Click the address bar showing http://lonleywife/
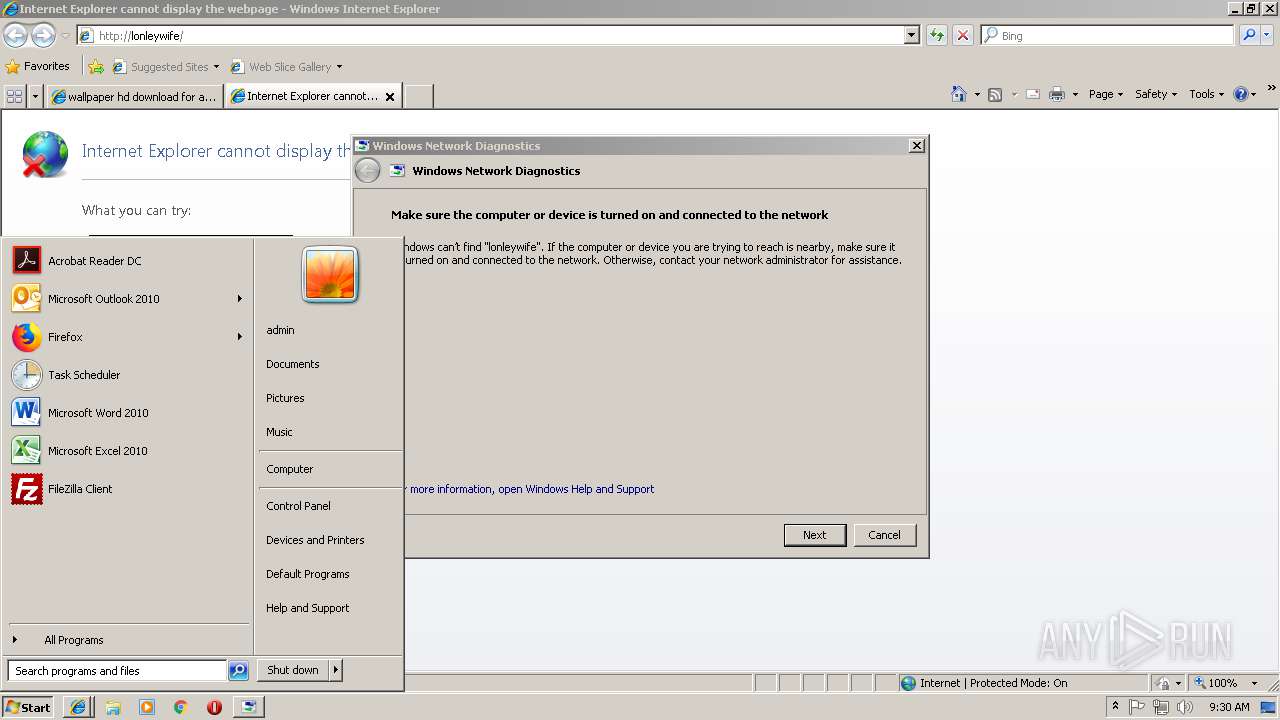Viewport: 1280px width, 720px height. coord(490,35)
